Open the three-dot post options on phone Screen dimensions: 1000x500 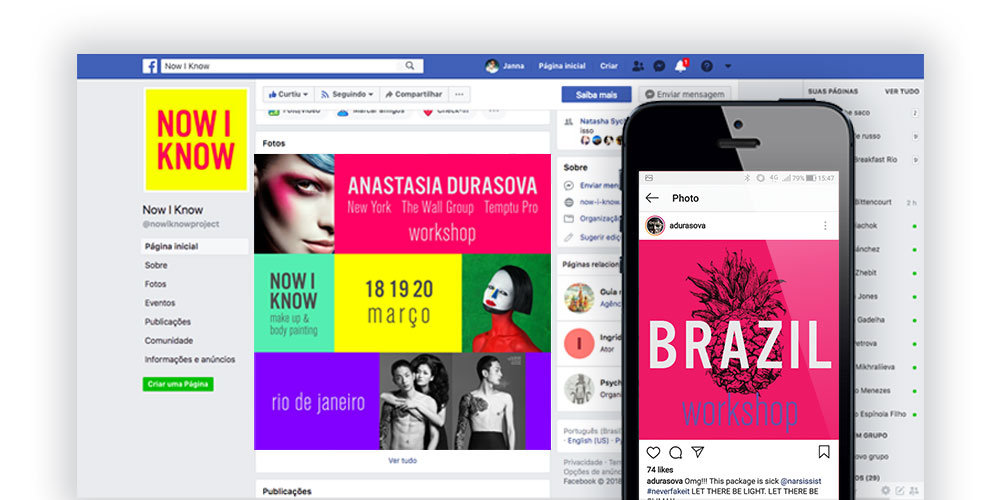pyautogui.click(x=825, y=226)
